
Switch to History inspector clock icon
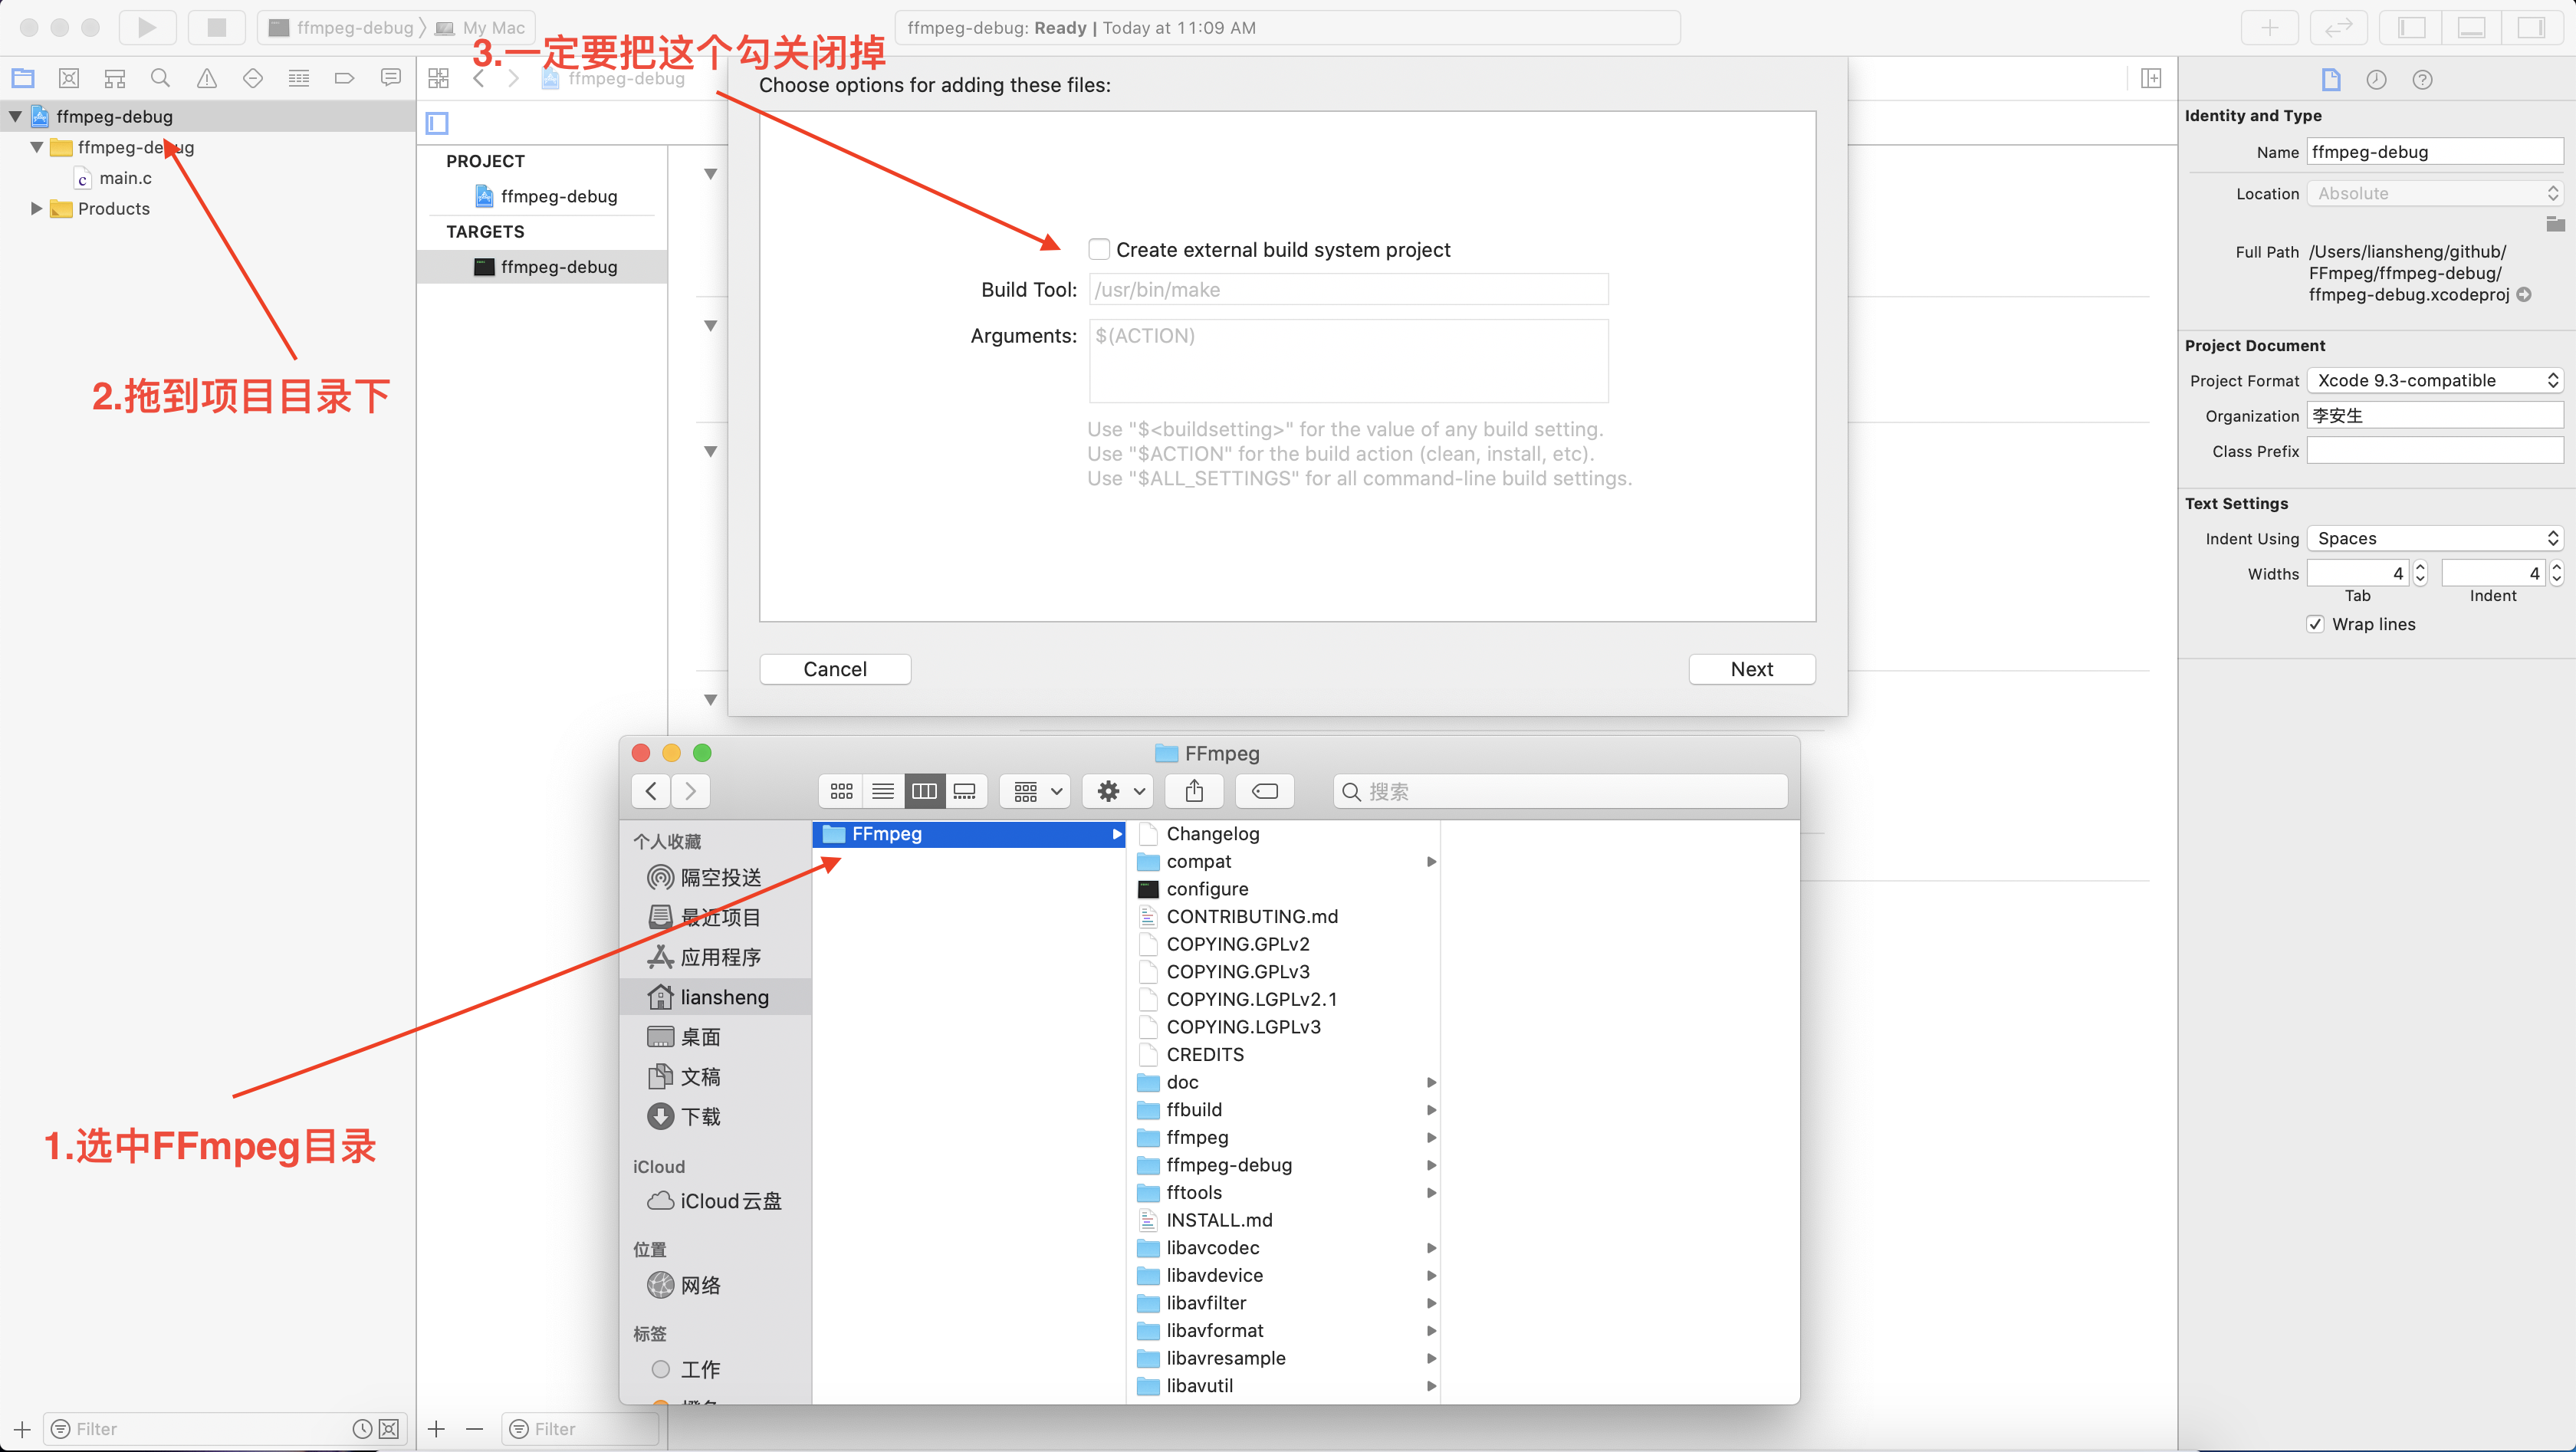pos(2376,80)
